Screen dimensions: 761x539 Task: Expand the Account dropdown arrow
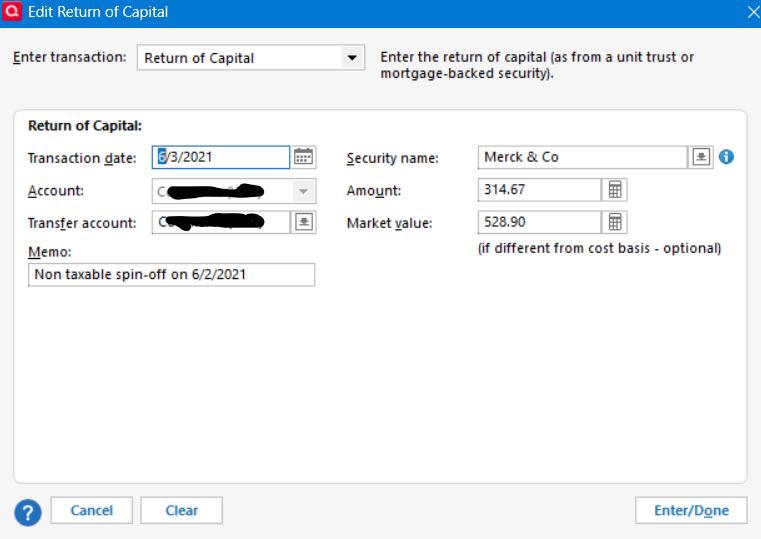303,191
